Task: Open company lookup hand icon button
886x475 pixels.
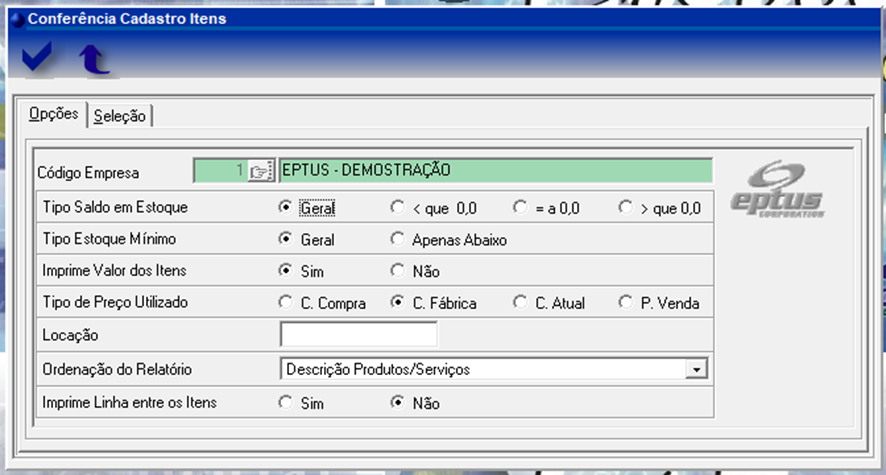Action: coord(260,171)
